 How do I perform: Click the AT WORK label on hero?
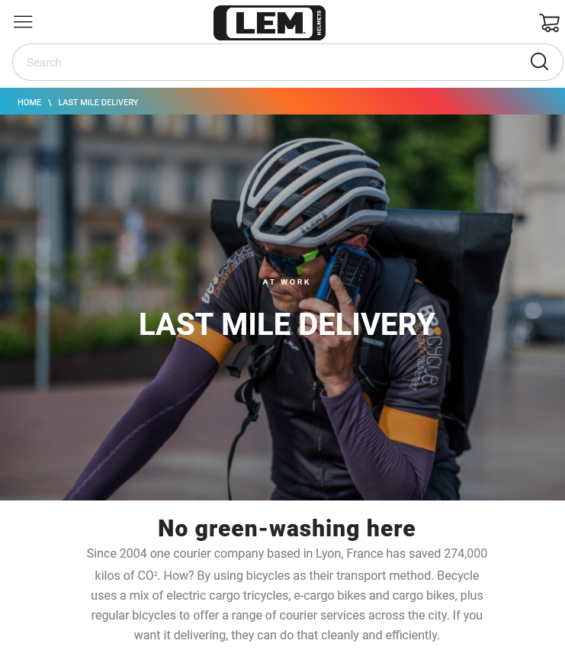286,282
